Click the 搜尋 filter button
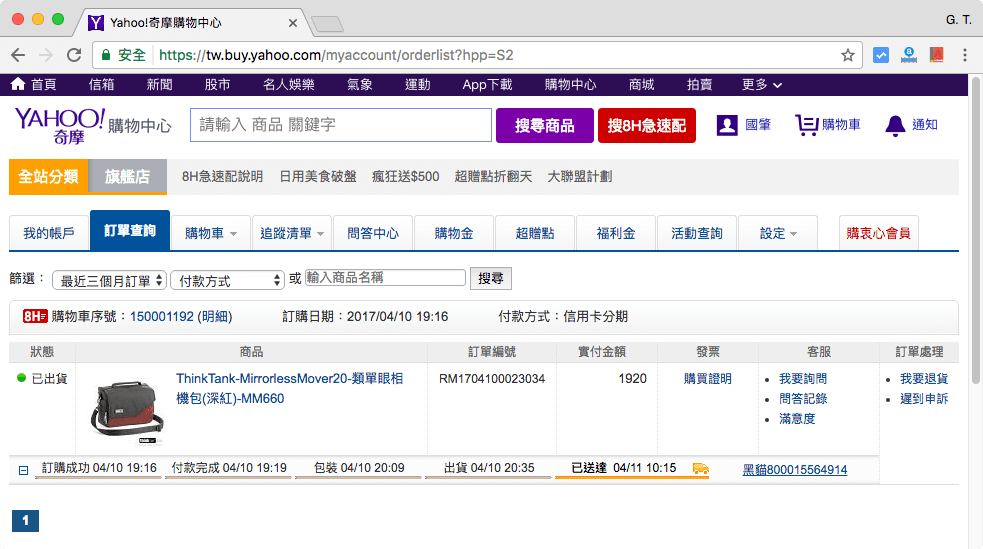The height and width of the screenshot is (549, 983). click(491, 278)
